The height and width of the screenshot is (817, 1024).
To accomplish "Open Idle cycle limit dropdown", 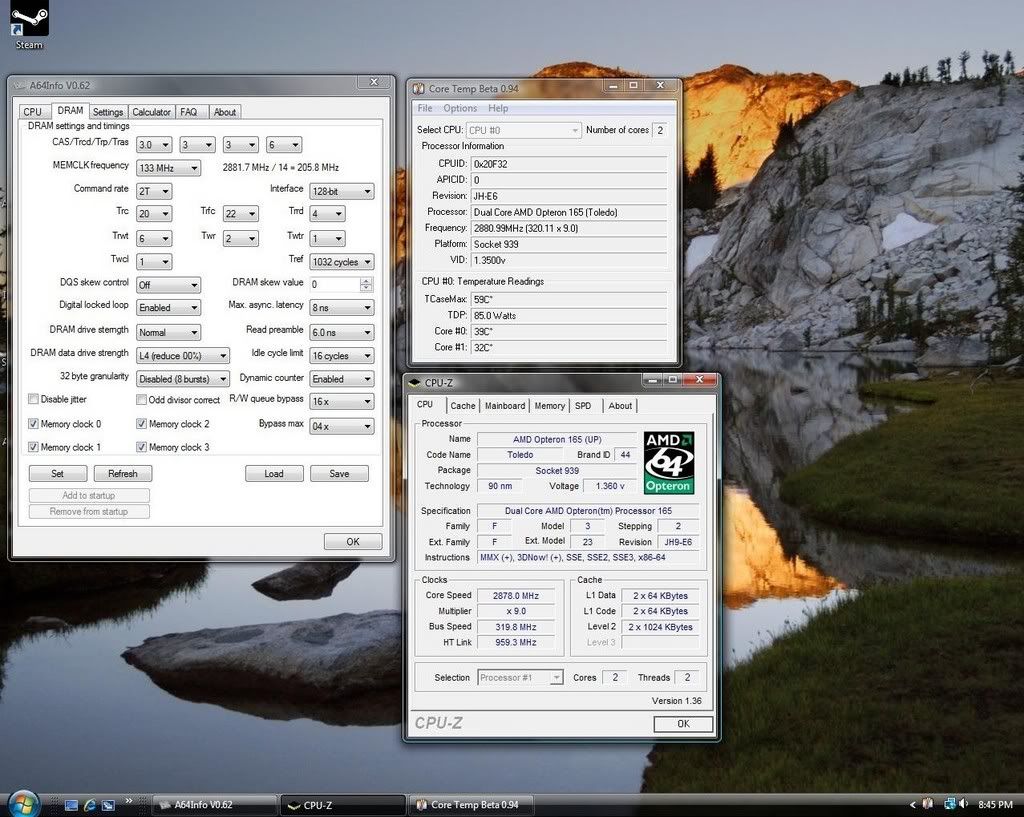I will (342, 356).
